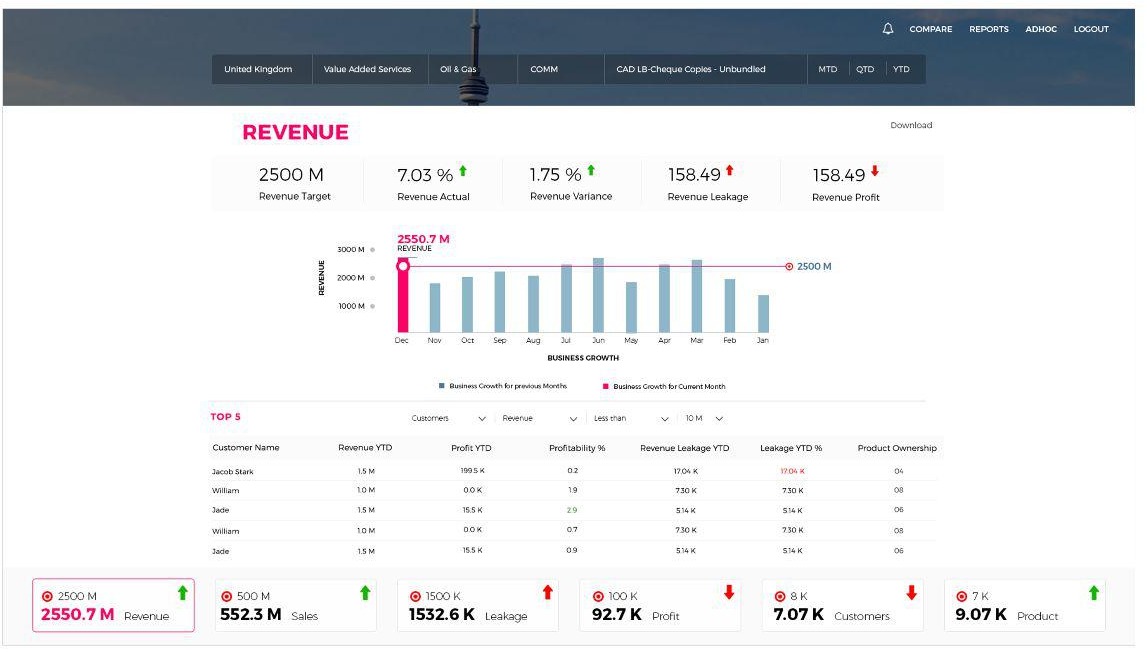The width and height of the screenshot is (1147, 654).
Task: Click target icon on Product card
Action: pyautogui.click(x=962, y=597)
